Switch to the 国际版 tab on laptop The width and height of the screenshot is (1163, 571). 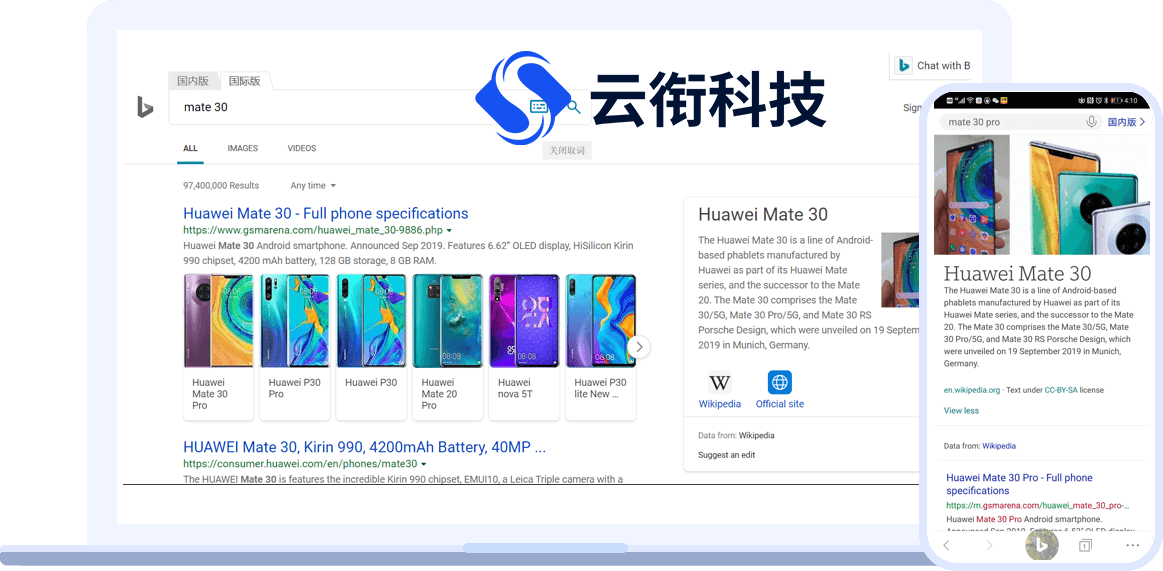click(245, 81)
